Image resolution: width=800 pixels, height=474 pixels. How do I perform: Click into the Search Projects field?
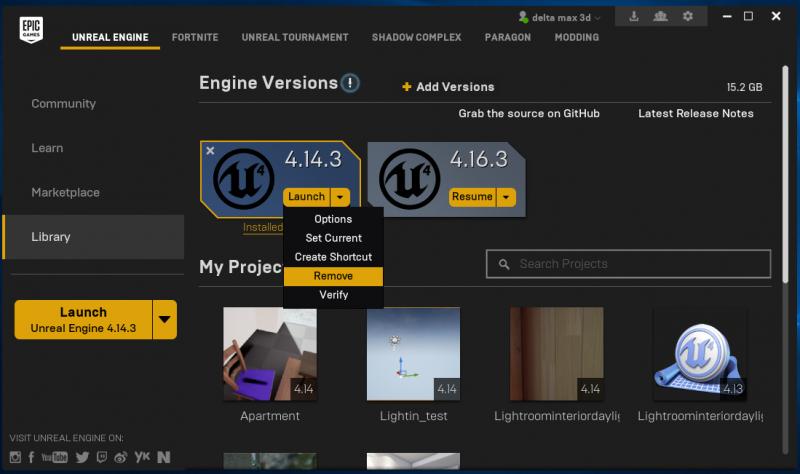click(629, 264)
